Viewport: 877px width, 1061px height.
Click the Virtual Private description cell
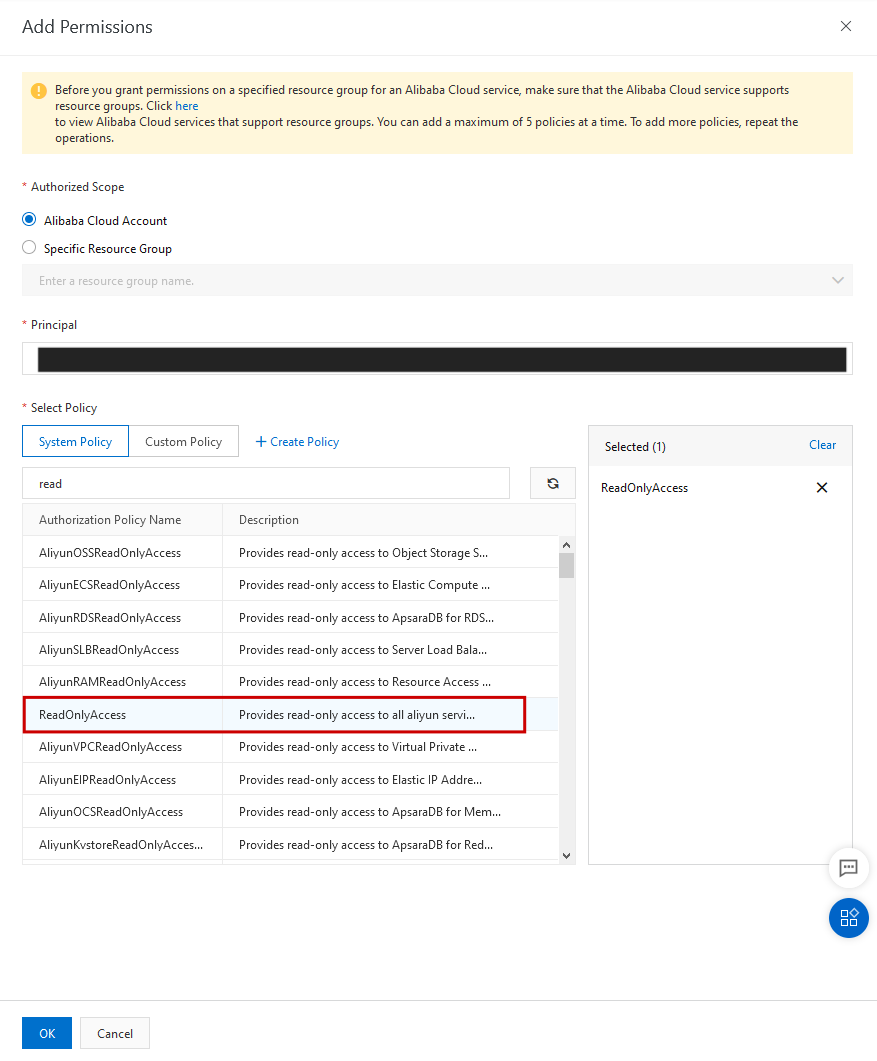click(358, 746)
